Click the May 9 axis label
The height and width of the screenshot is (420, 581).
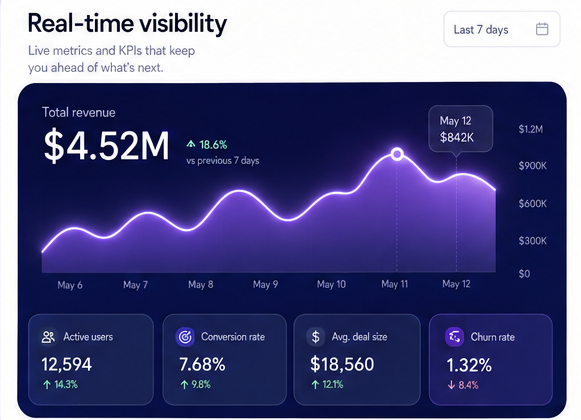point(265,284)
